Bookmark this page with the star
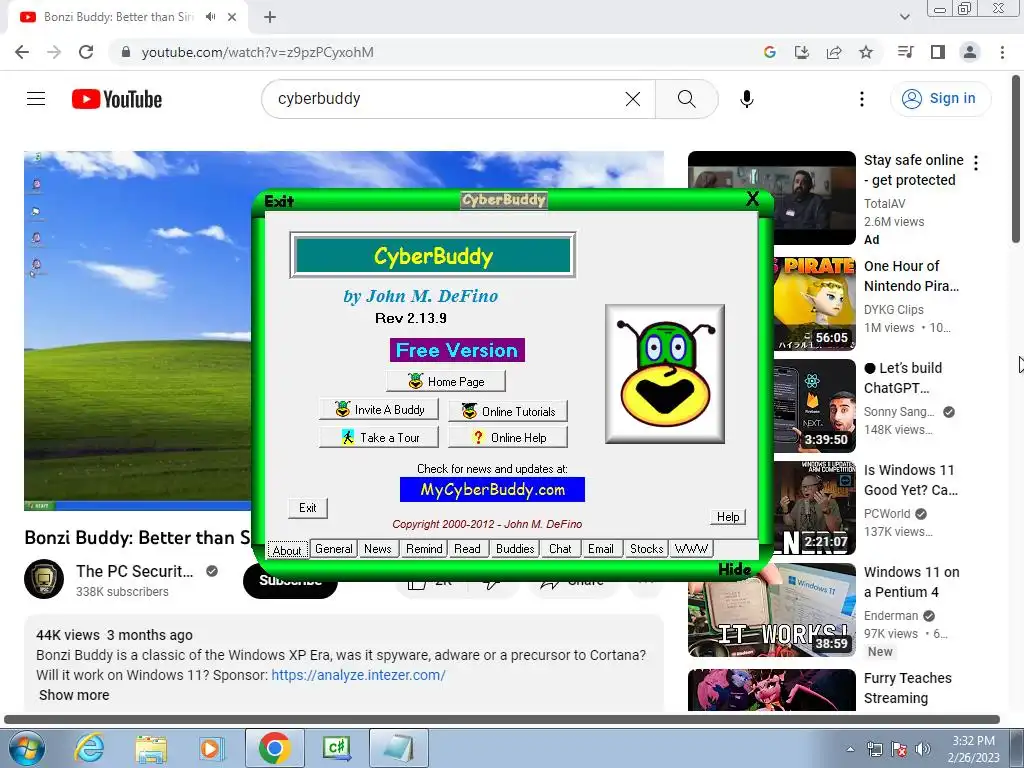 tap(866, 52)
